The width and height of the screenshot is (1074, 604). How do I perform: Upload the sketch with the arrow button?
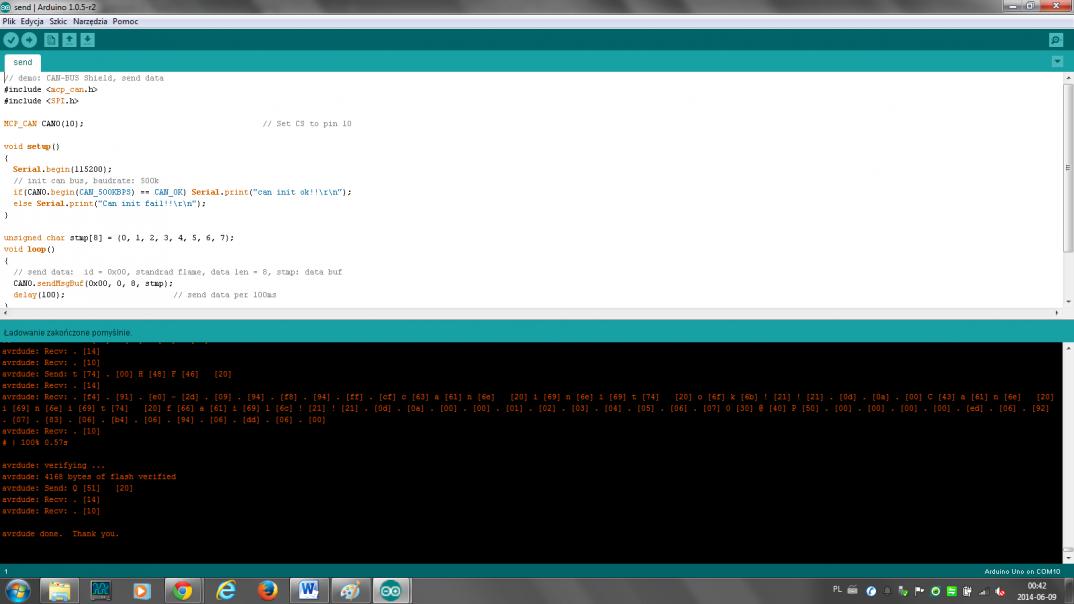(x=29, y=40)
